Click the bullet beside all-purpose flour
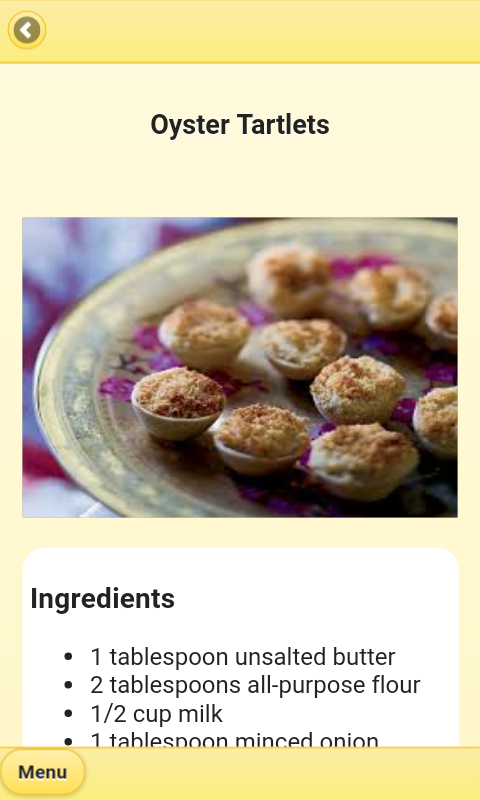This screenshot has height=800, width=480. [69, 685]
